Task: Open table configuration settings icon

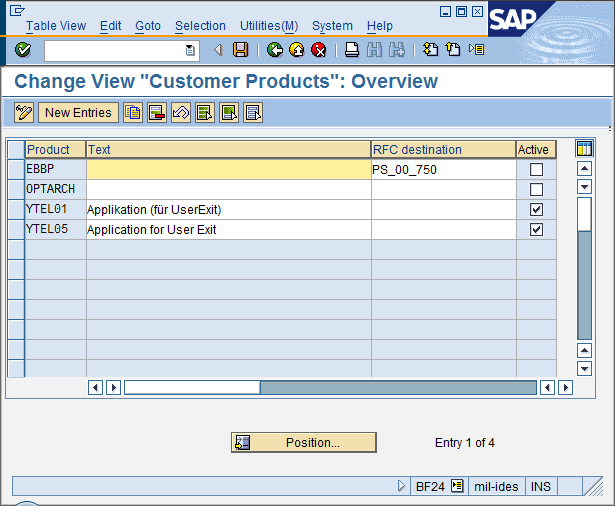Action: click(584, 149)
